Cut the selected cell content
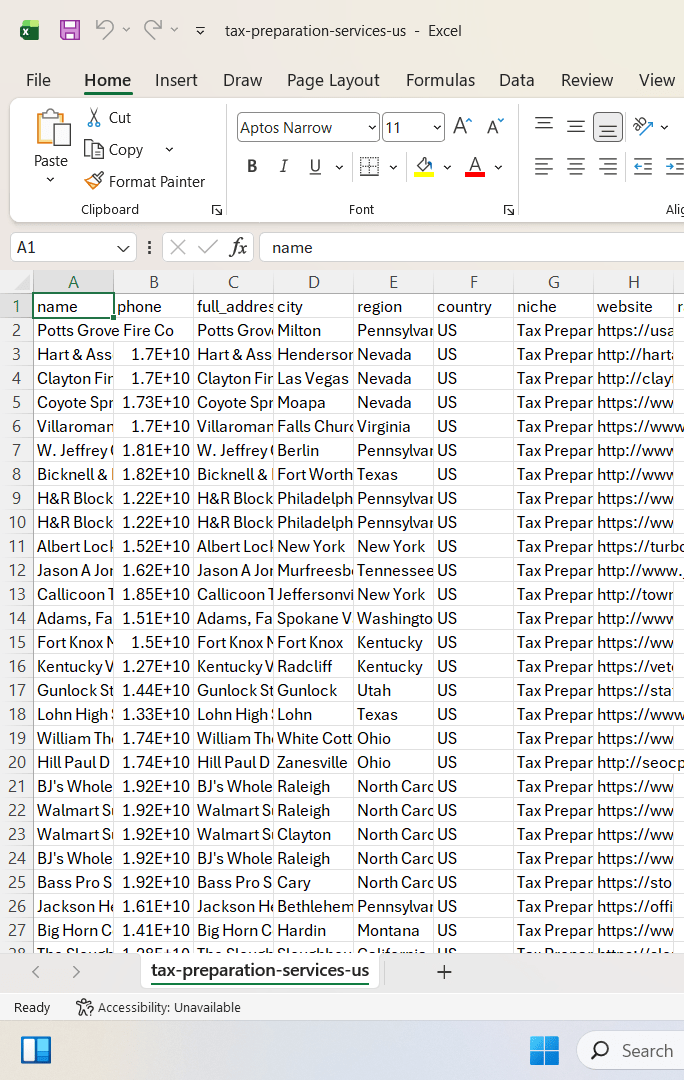Screen dimensions: 684x1080 (109, 118)
